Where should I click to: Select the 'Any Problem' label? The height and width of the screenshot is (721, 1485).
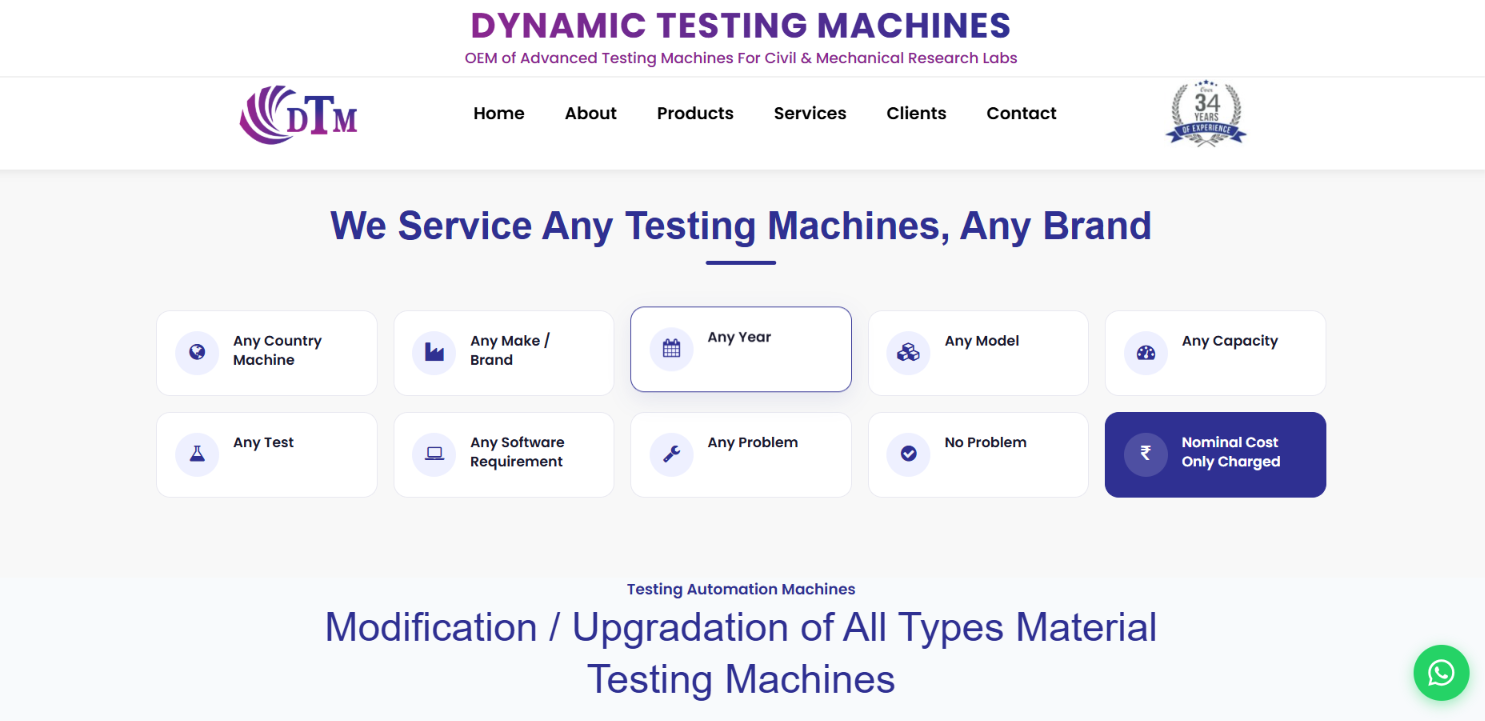coord(752,443)
